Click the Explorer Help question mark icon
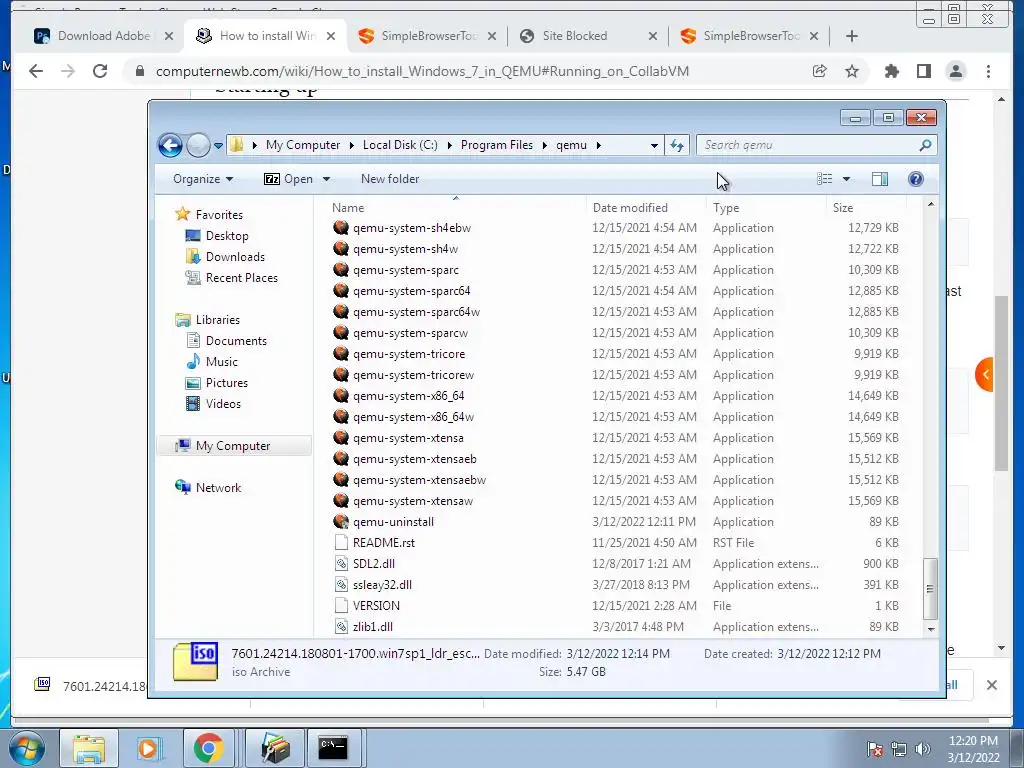This screenshot has height=768, width=1024. [x=916, y=179]
